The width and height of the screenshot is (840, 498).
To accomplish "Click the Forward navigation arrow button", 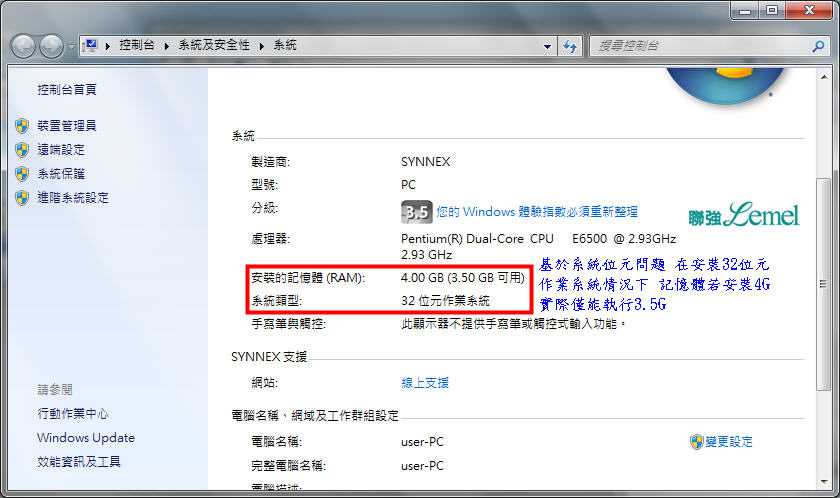I will (51, 46).
